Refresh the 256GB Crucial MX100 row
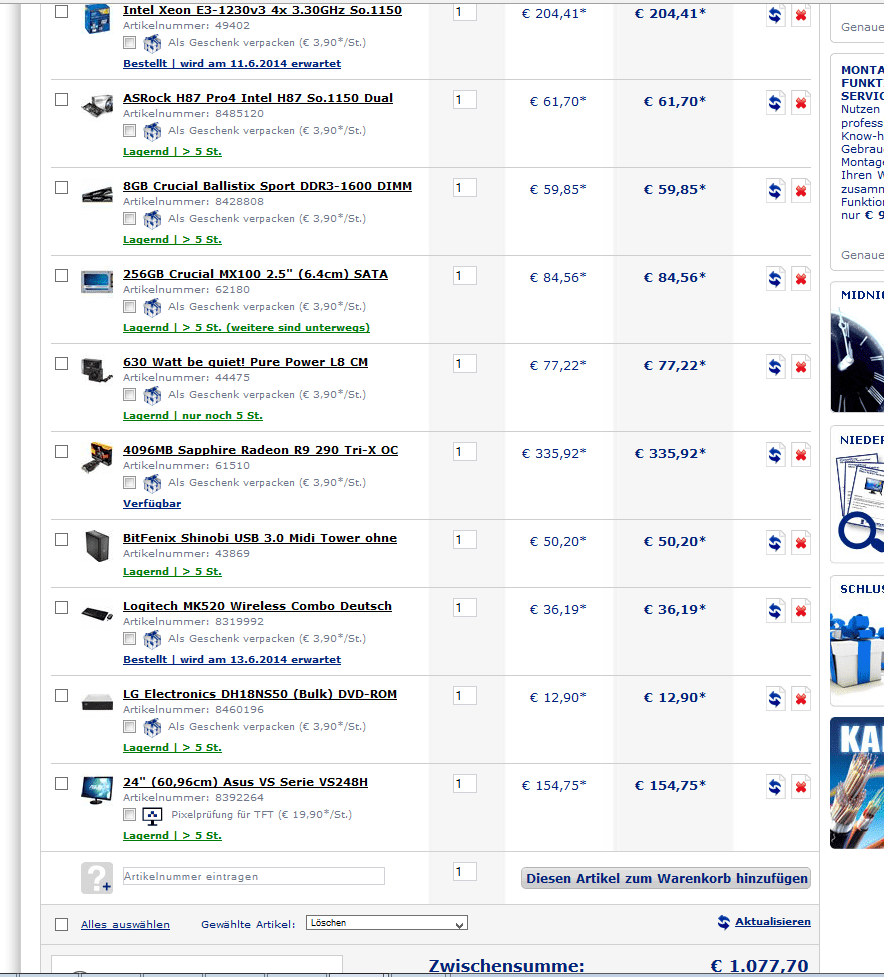 775,279
